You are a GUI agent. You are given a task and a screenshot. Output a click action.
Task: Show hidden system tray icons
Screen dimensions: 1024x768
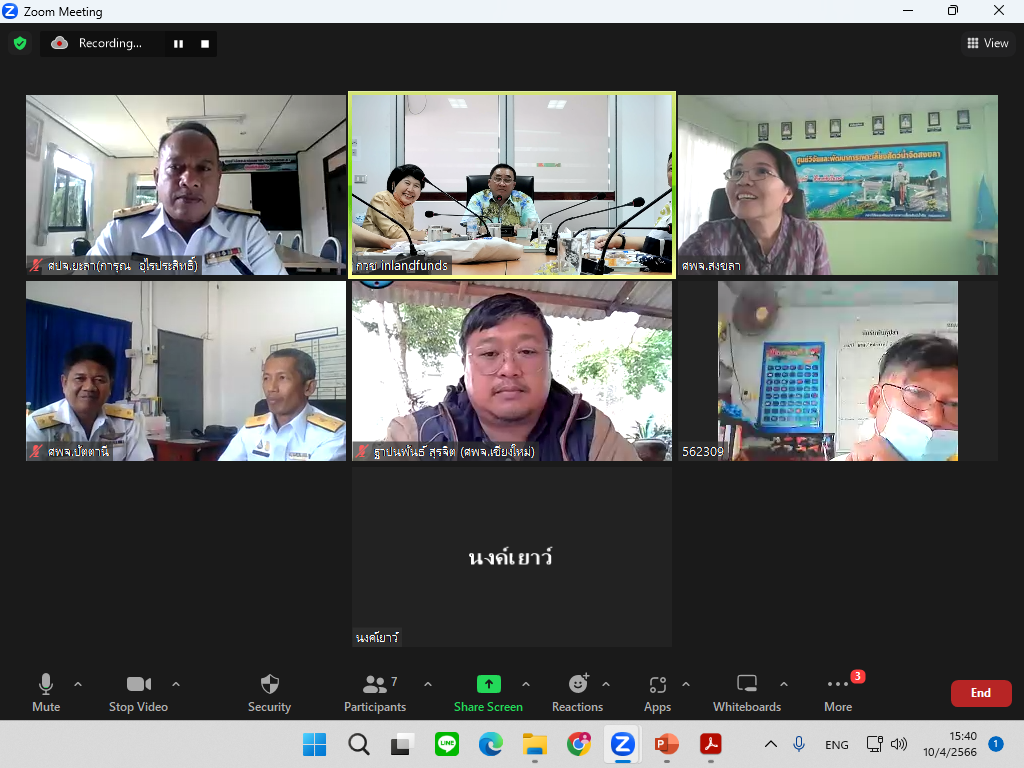pyautogui.click(x=771, y=744)
